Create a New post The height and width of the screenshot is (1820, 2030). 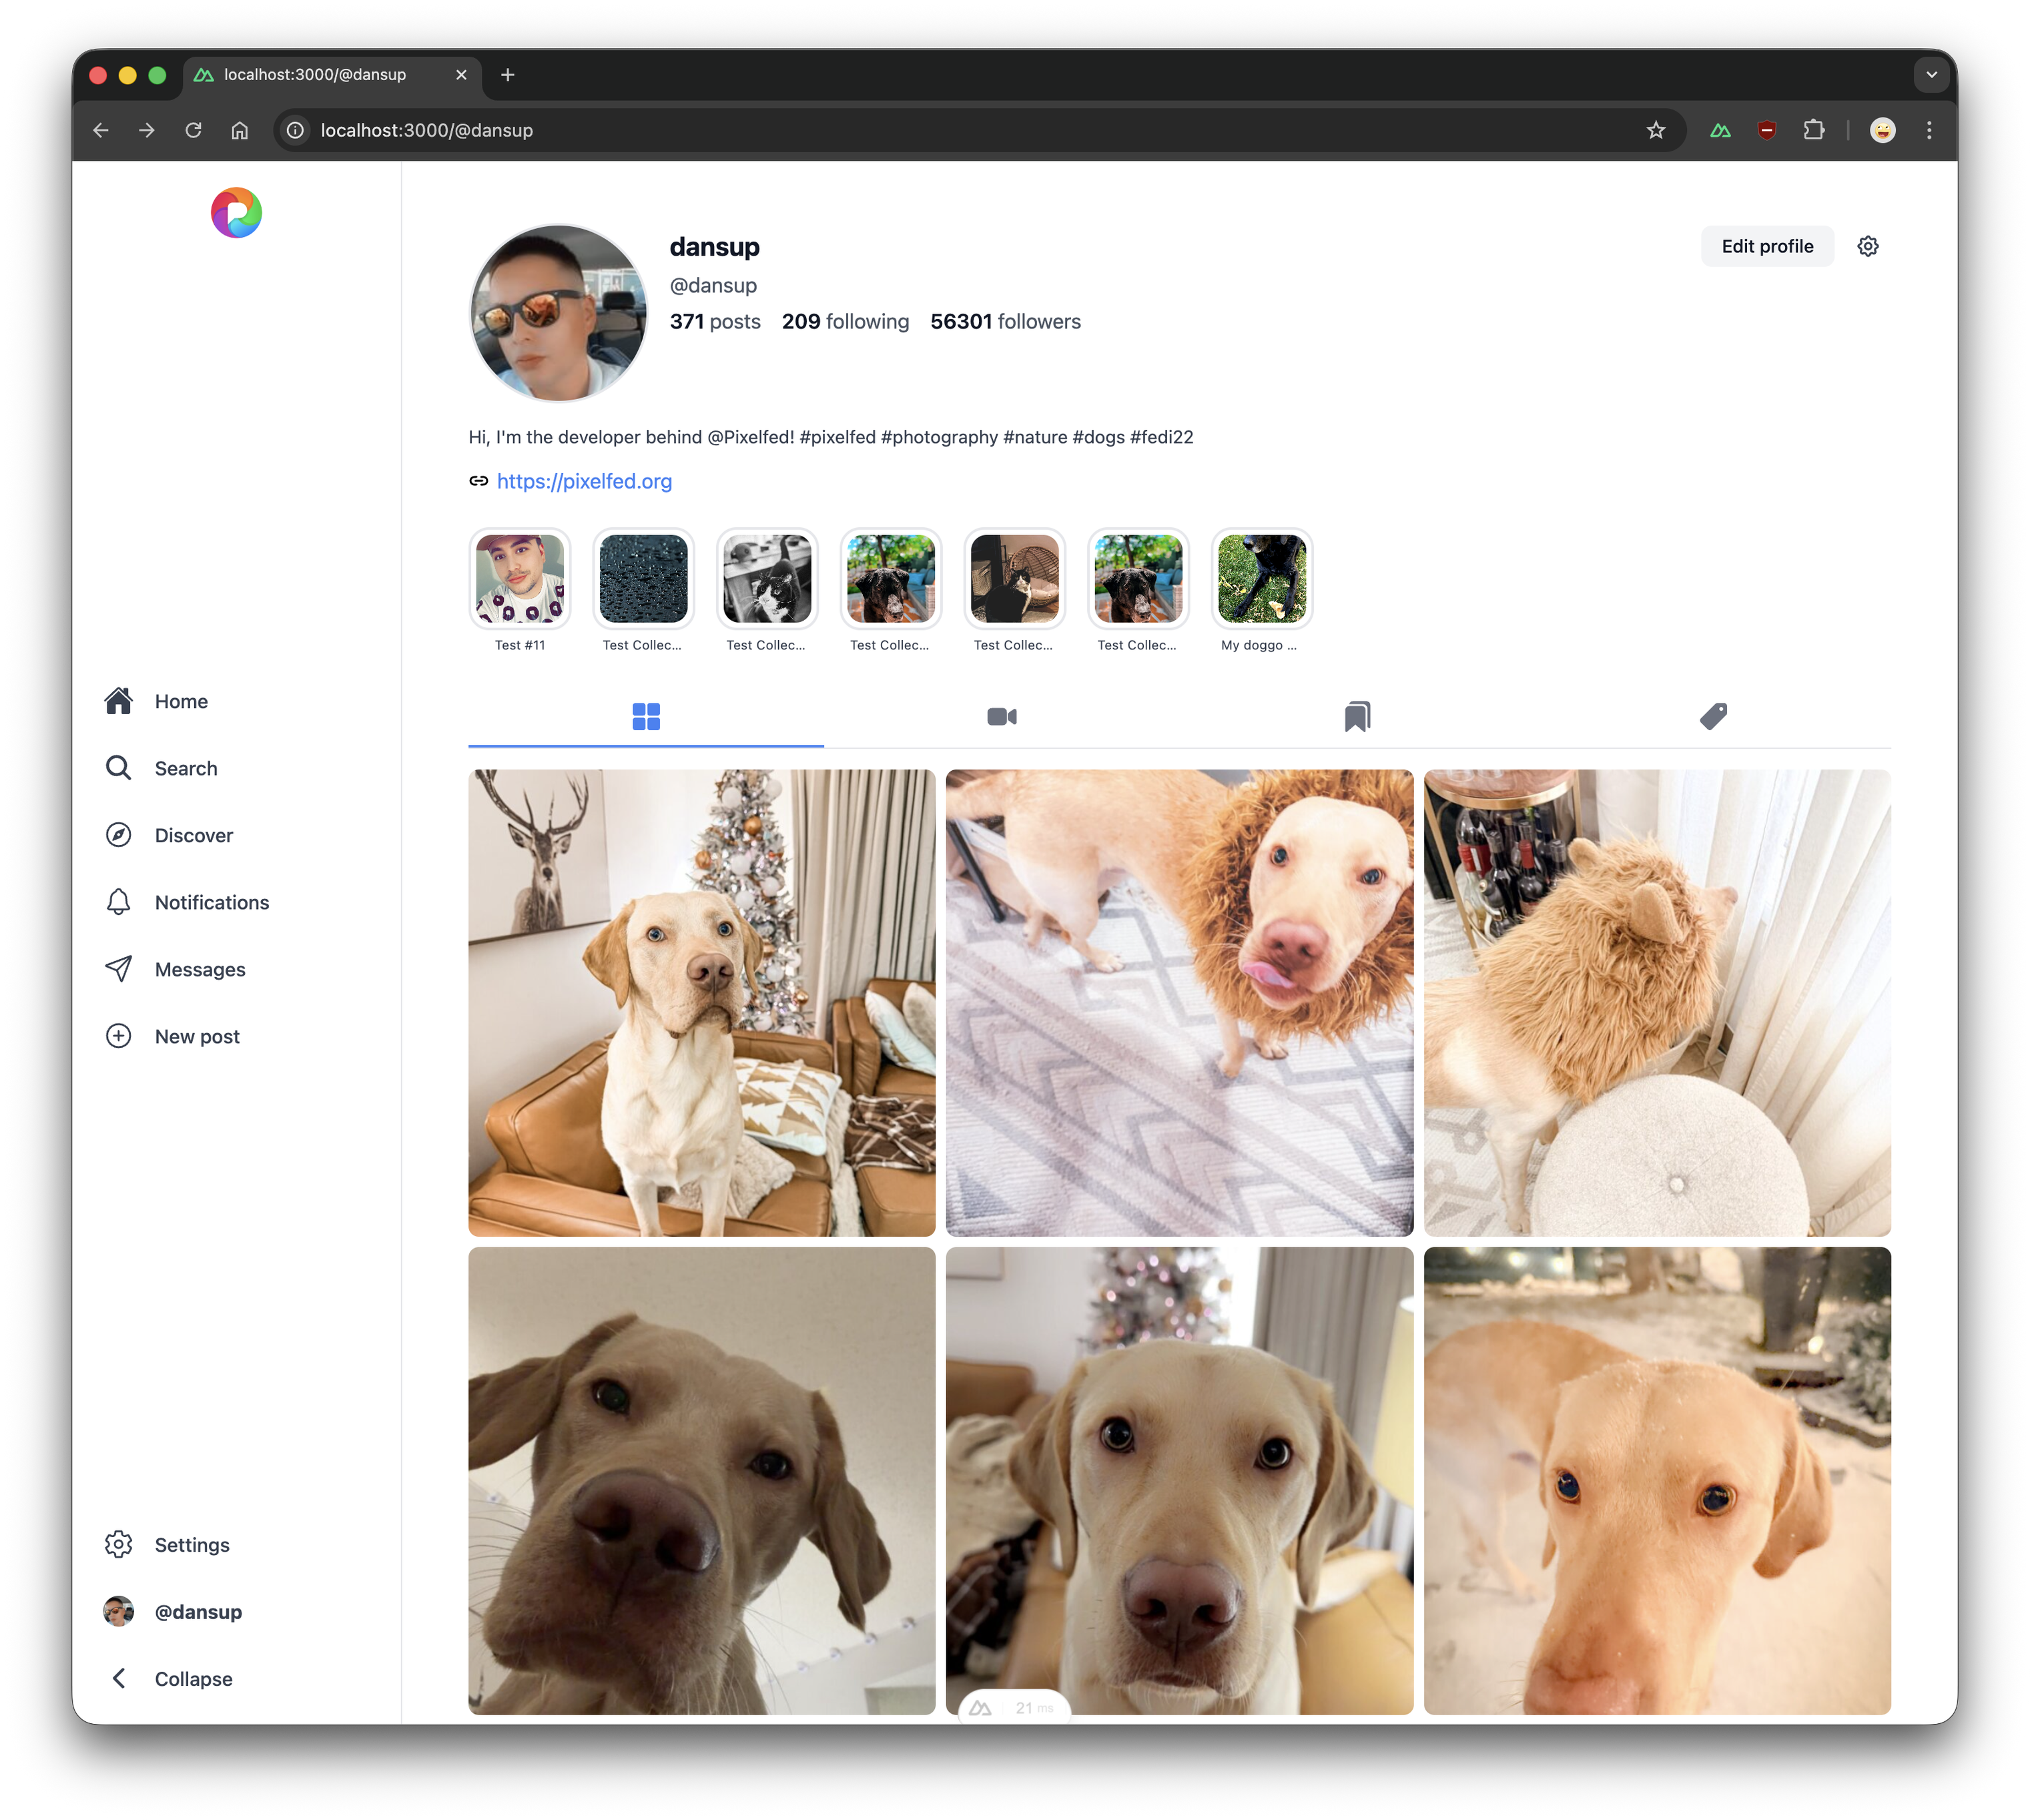(x=196, y=1036)
